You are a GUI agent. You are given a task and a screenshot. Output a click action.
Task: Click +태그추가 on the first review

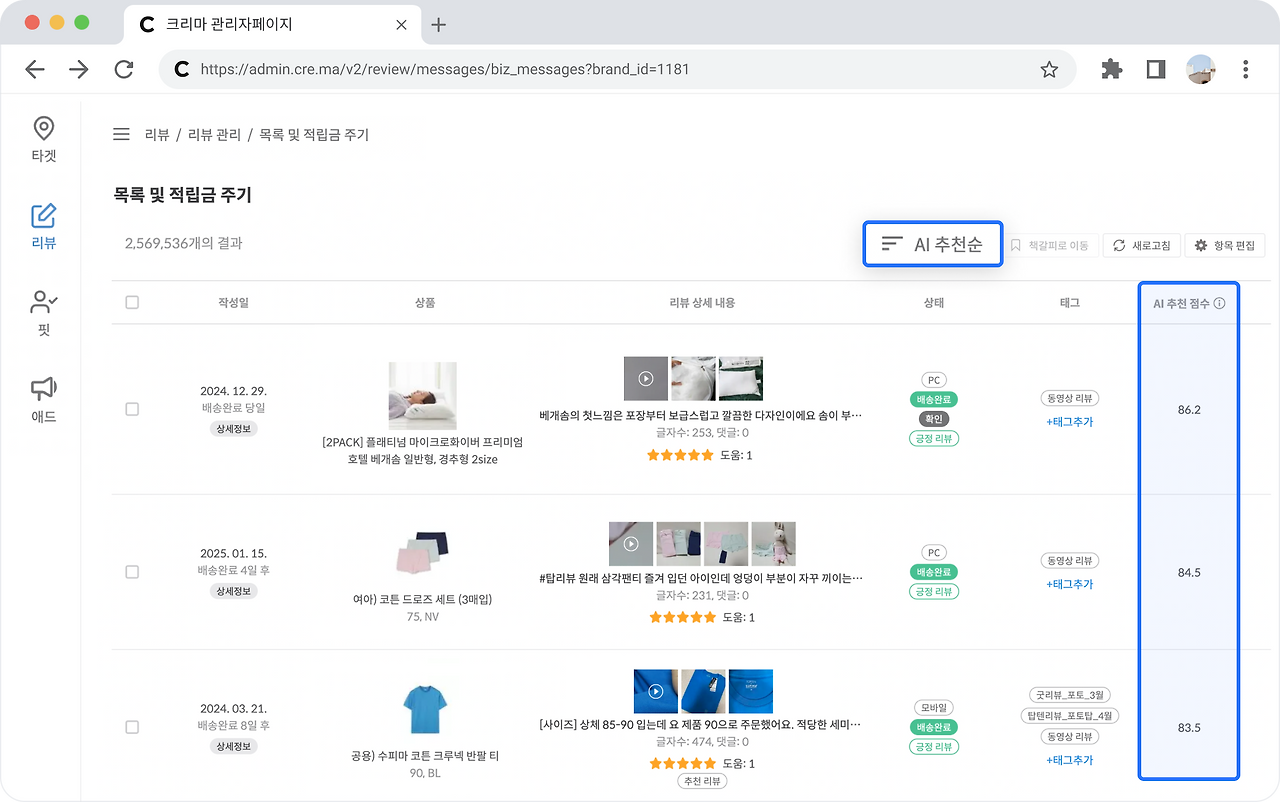(x=1071, y=421)
